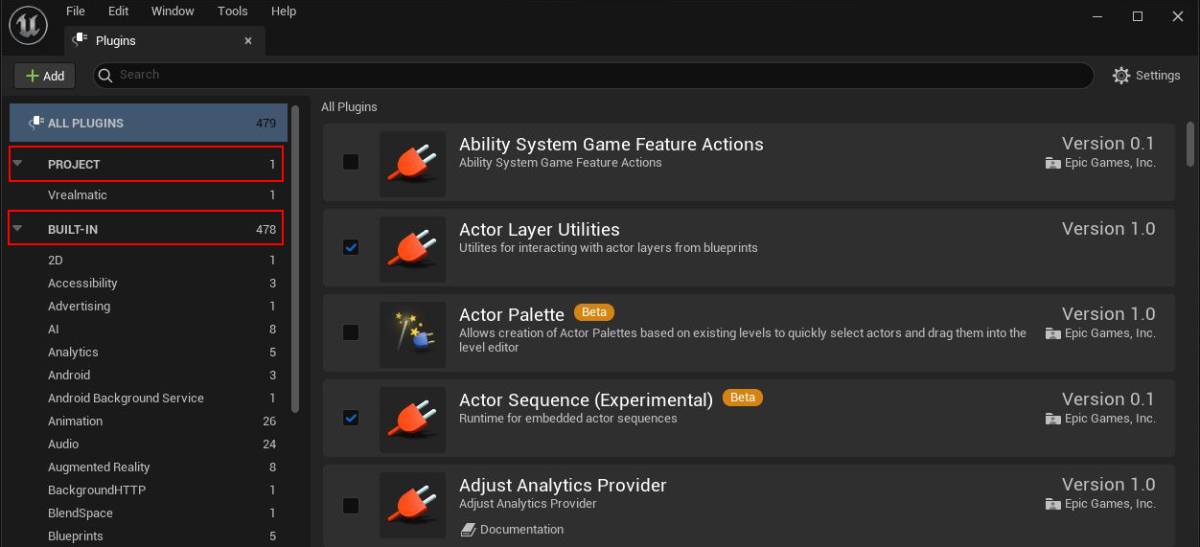Click the All Plugins category icon
The height and width of the screenshot is (547, 1200).
tap(36, 123)
